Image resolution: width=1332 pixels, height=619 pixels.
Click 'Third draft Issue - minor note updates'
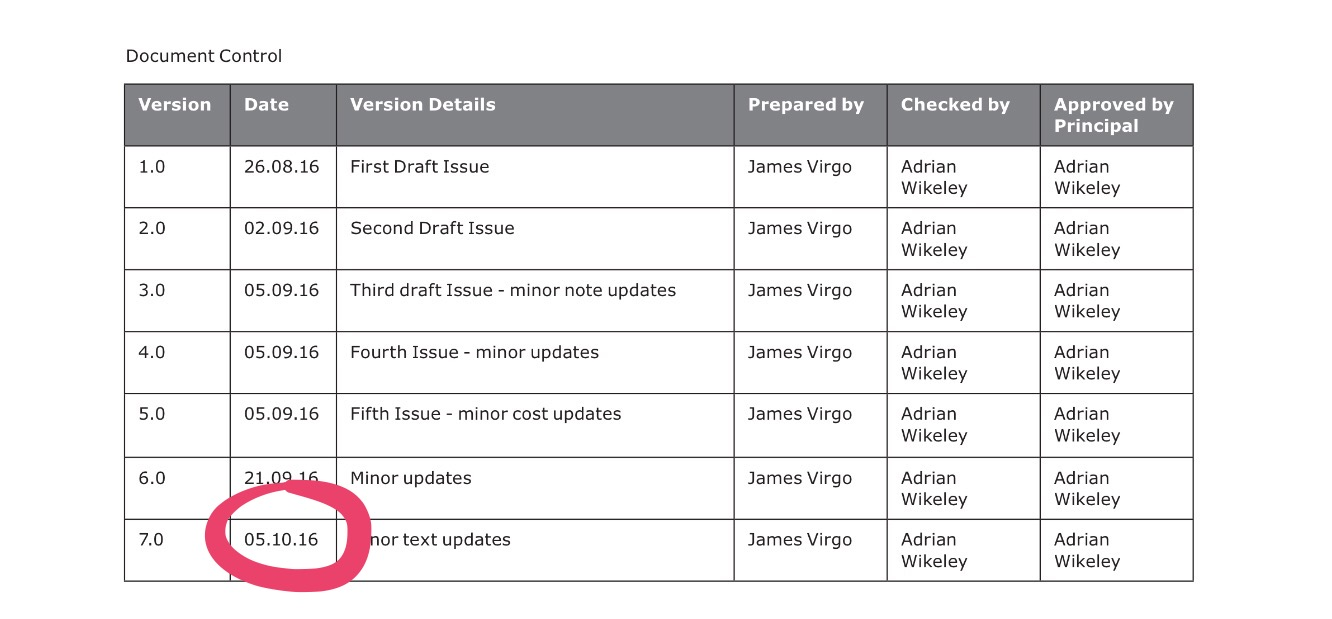pyautogui.click(x=512, y=291)
